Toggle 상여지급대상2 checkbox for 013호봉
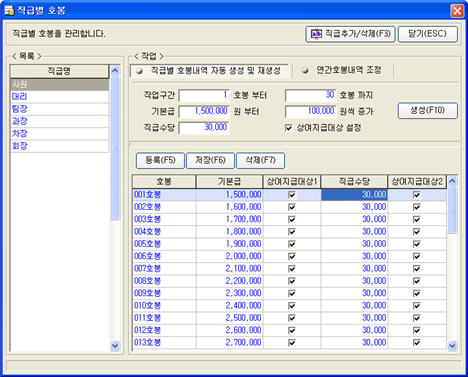The width and height of the screenshot is (468, 377). pos(417,343)
